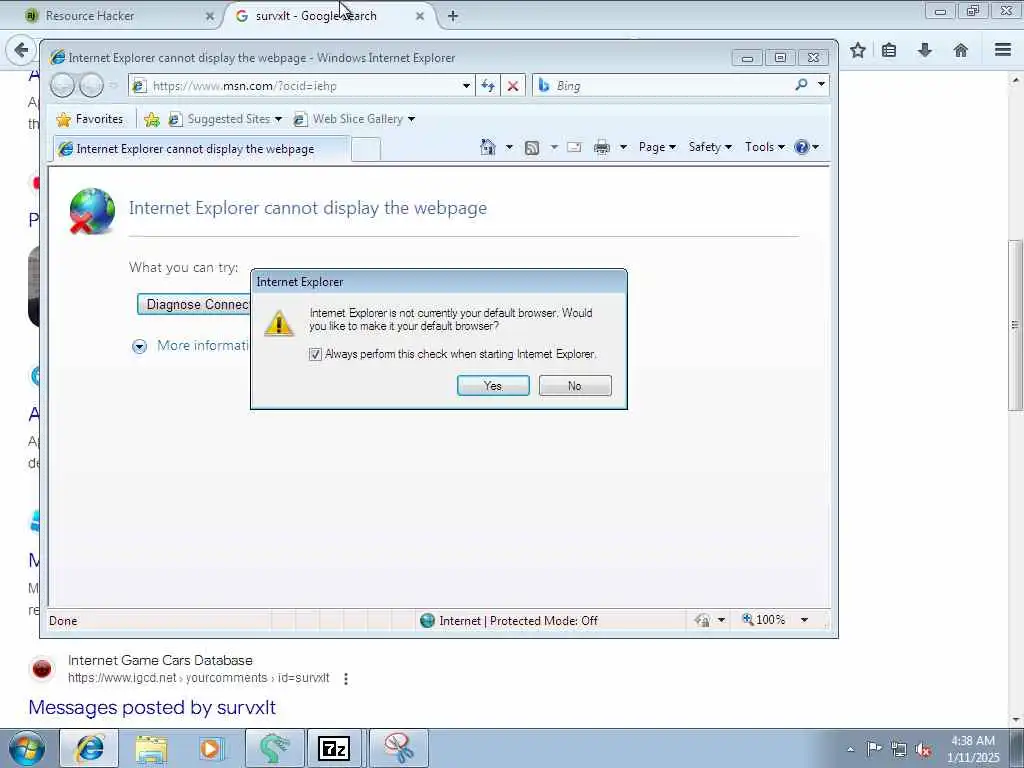Viewport: 1024px width, 768px height.
Task: Click the new tab button in IE
Action: 366,150
